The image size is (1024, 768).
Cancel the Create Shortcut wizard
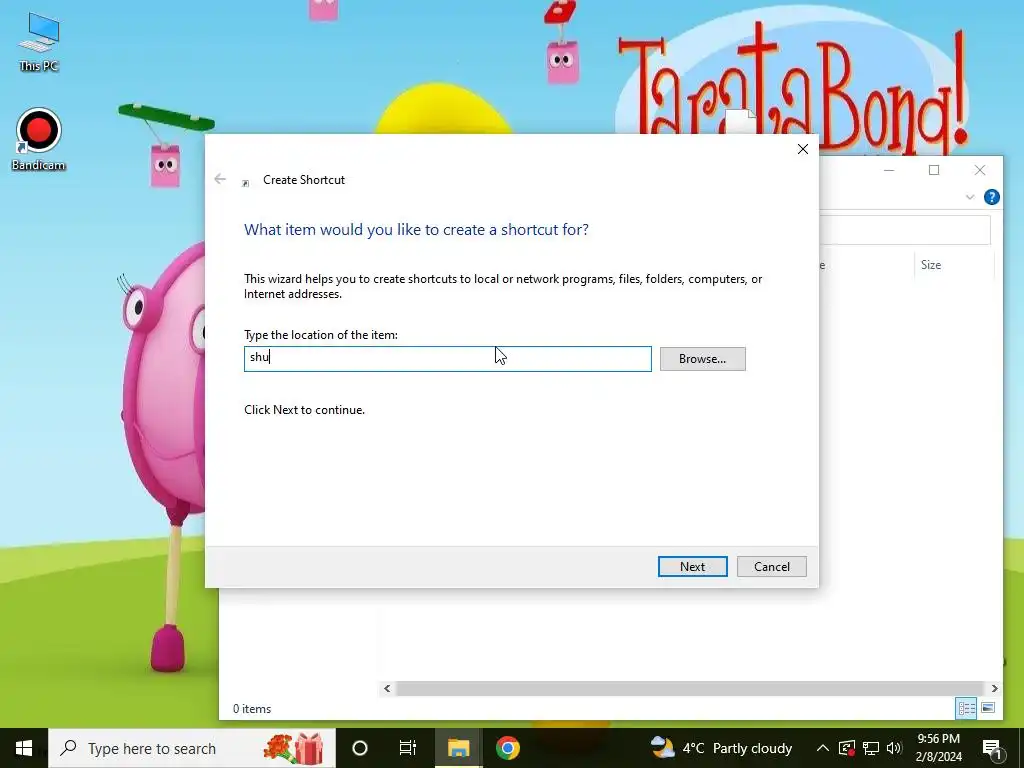click(x=771, y=566)
